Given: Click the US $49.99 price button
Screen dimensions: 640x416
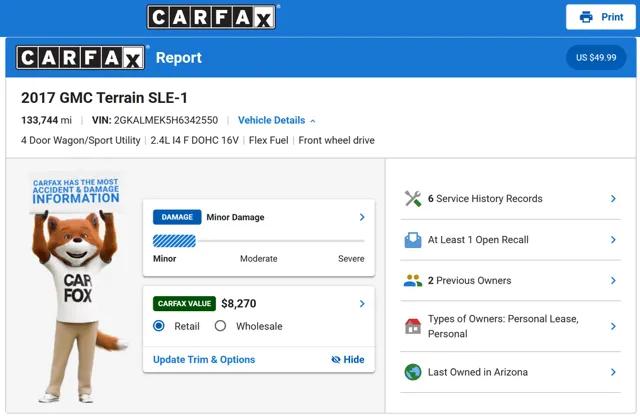Looking at the screenshot, I should [596, 58].
